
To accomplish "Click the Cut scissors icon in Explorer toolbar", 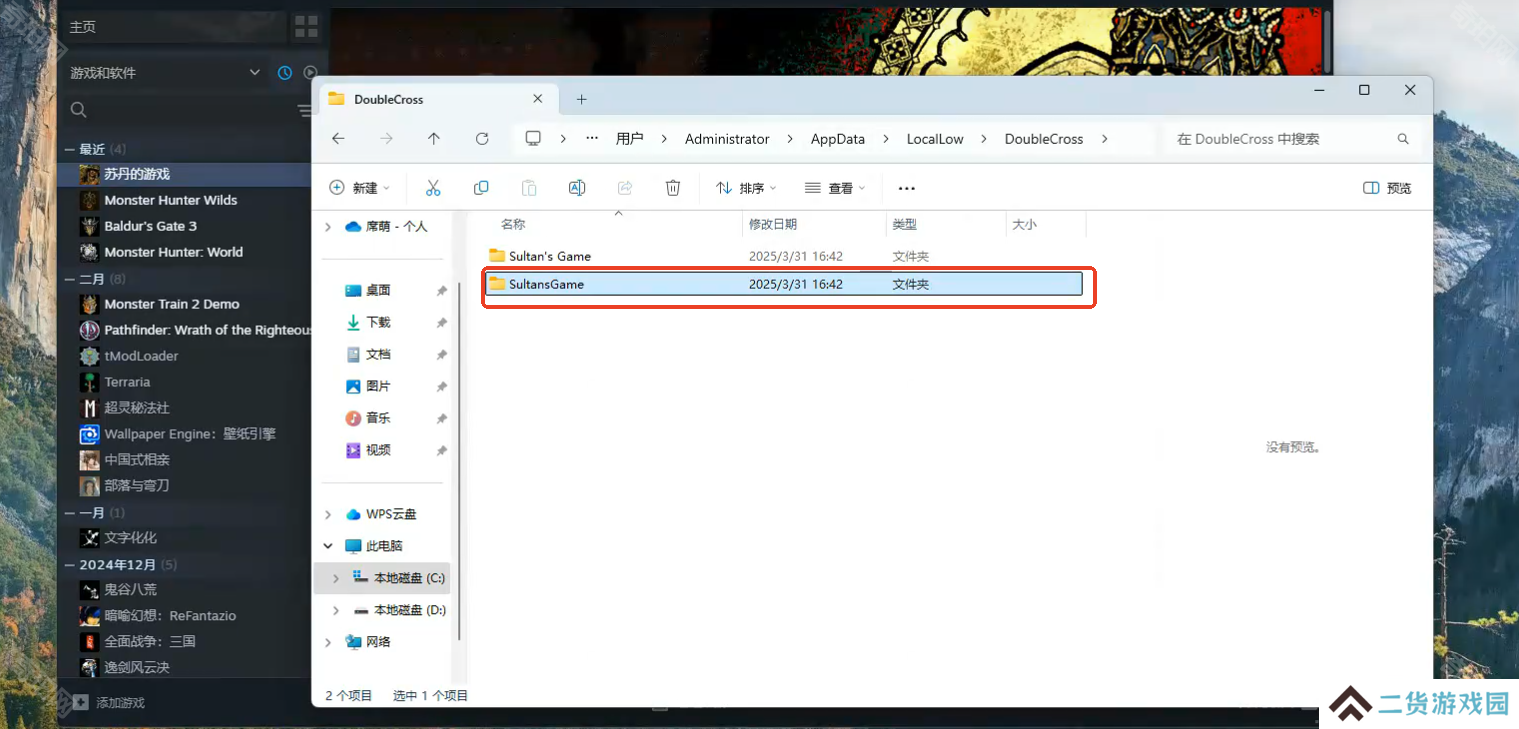I will (x=433, y=188).
